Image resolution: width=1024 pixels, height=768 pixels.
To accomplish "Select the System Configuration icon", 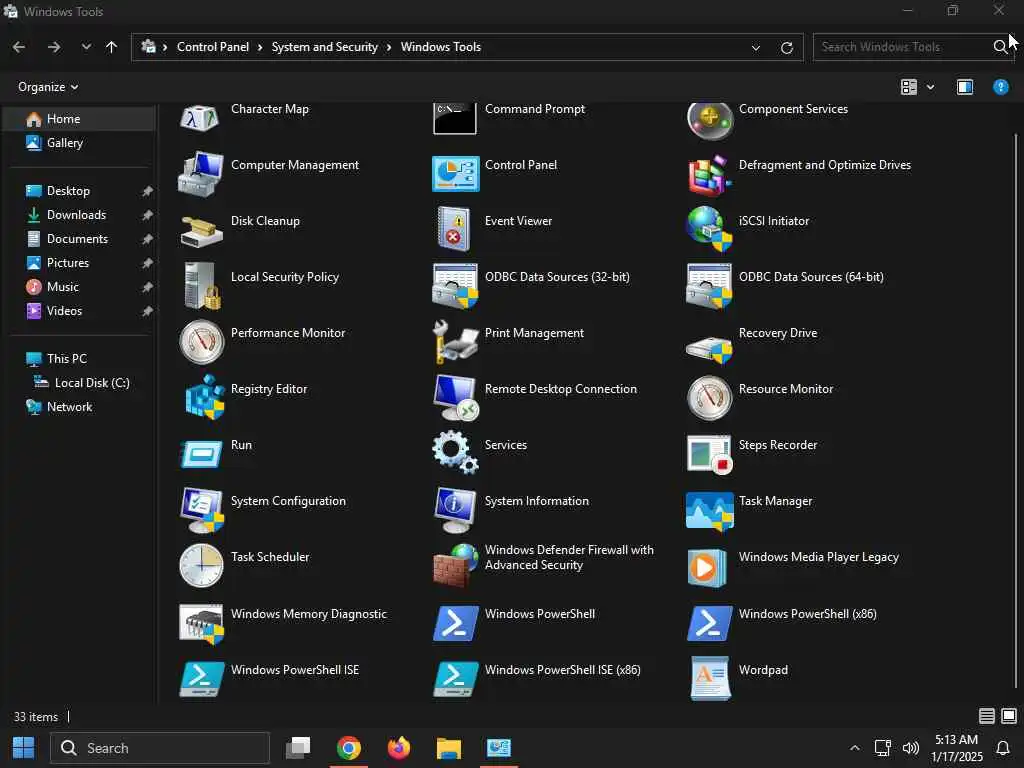I will pyautogui.click(x=202, y=510).
